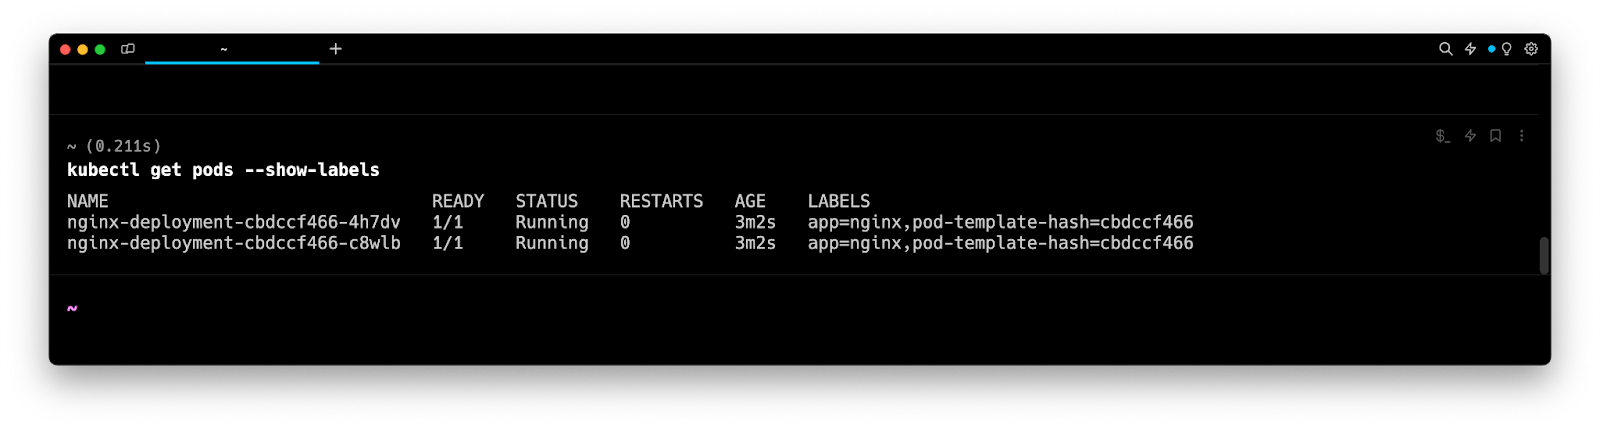Open a new tab with the plus button
This screenshot has width=1600, height=430.
(x=336, y=49)
